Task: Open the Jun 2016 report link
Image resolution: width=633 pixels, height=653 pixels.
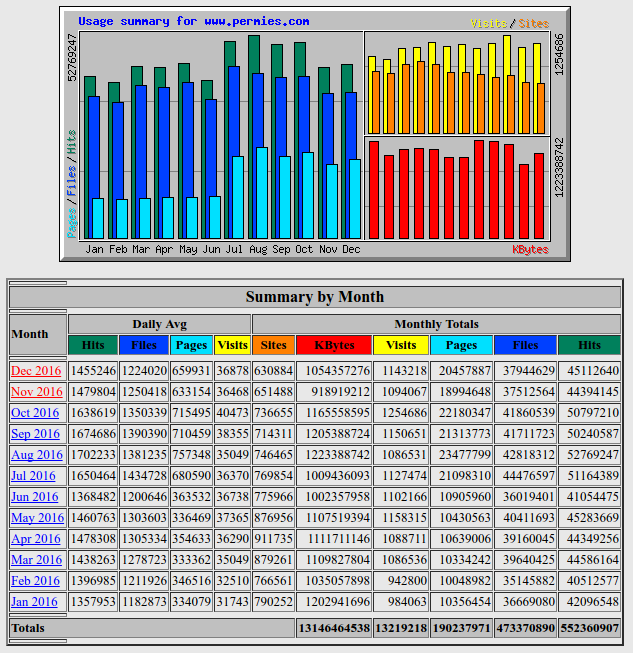Action: pyautogui.click(x=36, y=497)
